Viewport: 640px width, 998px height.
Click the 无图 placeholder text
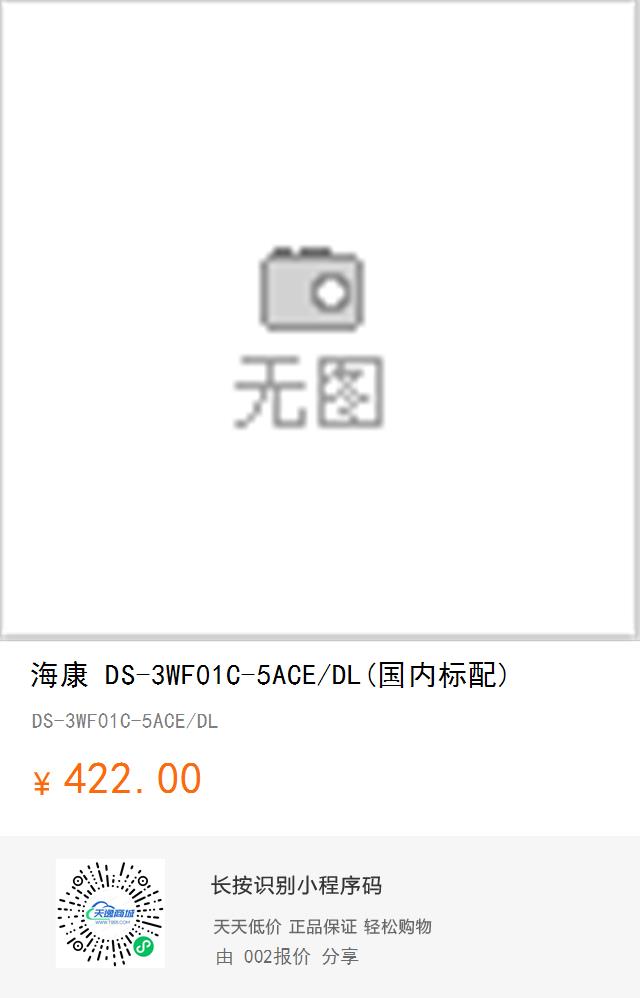pos(309,391)
